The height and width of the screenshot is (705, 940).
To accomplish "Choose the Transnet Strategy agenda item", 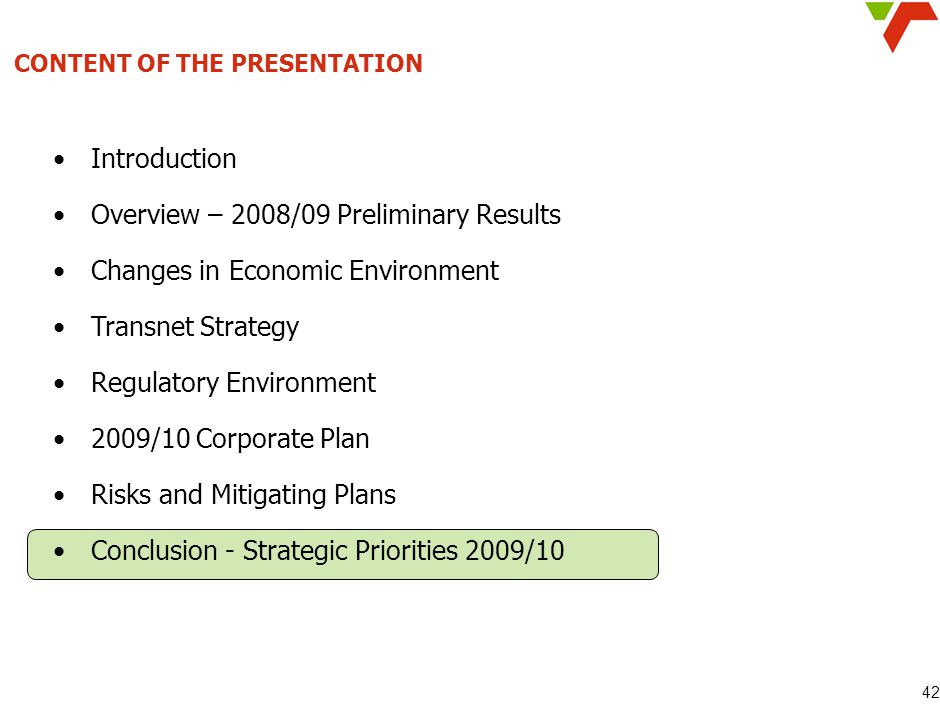I will tap(195, 327).
